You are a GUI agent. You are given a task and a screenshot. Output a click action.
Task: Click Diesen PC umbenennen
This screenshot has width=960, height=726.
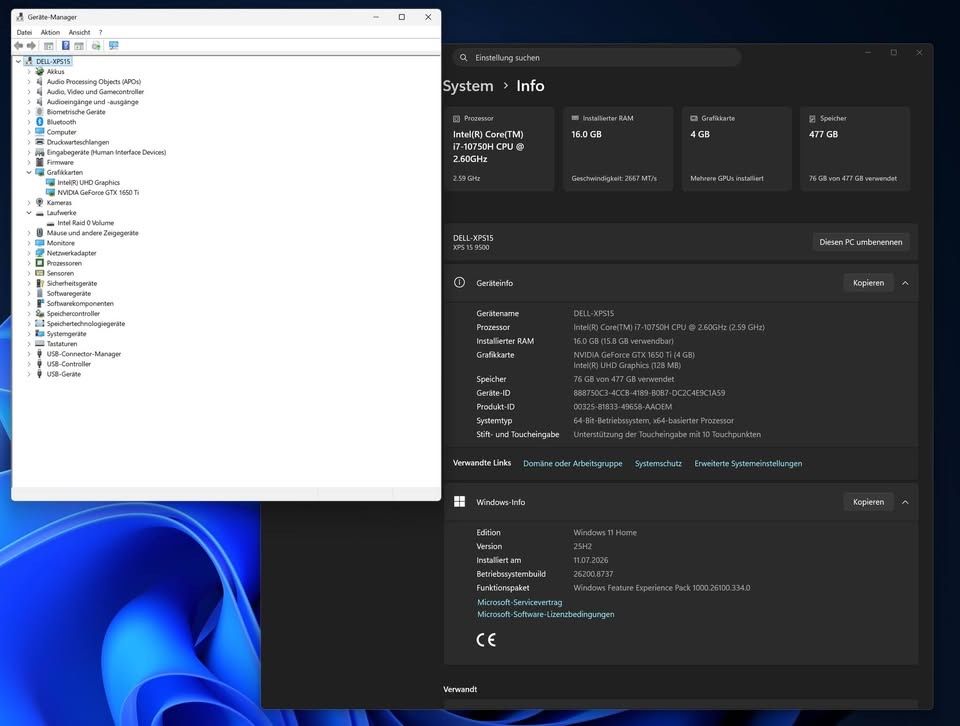[860, 242]
